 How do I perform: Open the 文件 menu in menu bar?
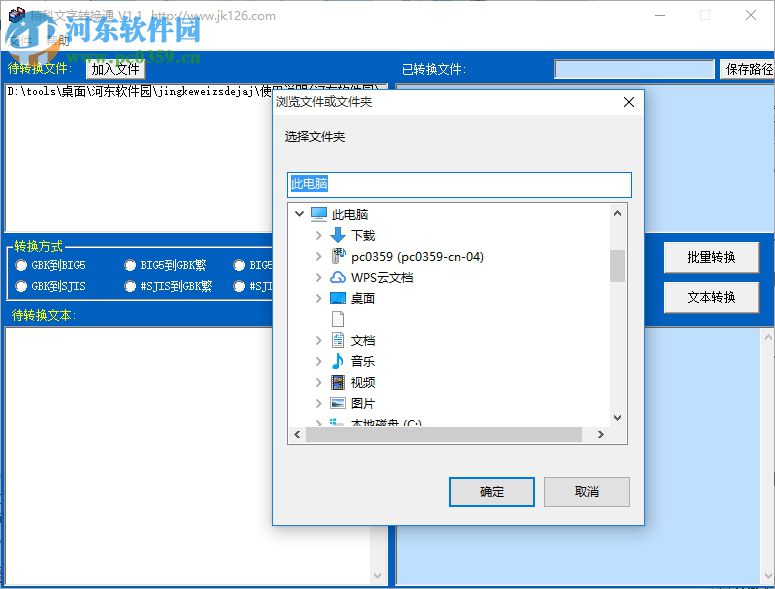[21, 41]
